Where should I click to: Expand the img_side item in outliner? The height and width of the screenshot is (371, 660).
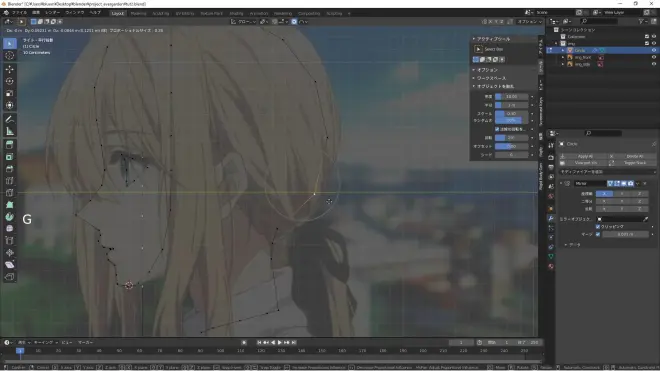[563, 64]
